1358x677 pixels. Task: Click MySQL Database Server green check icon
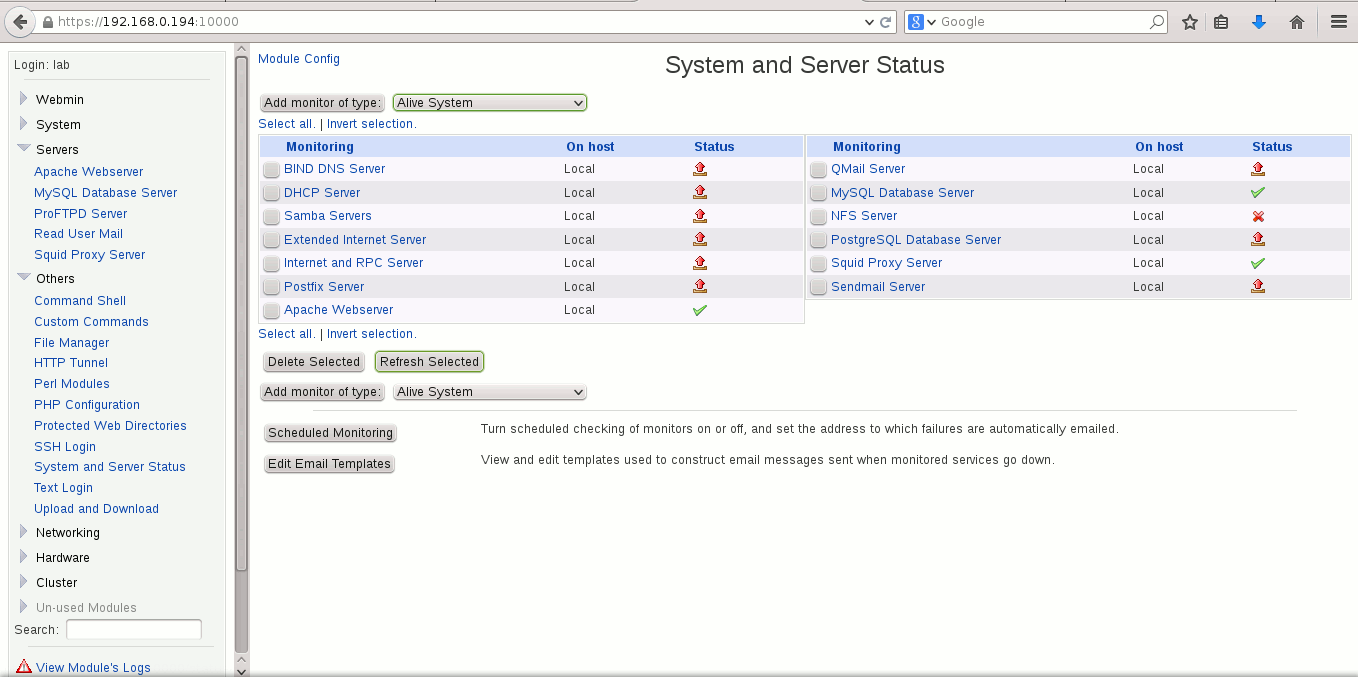coord(1258,192)
